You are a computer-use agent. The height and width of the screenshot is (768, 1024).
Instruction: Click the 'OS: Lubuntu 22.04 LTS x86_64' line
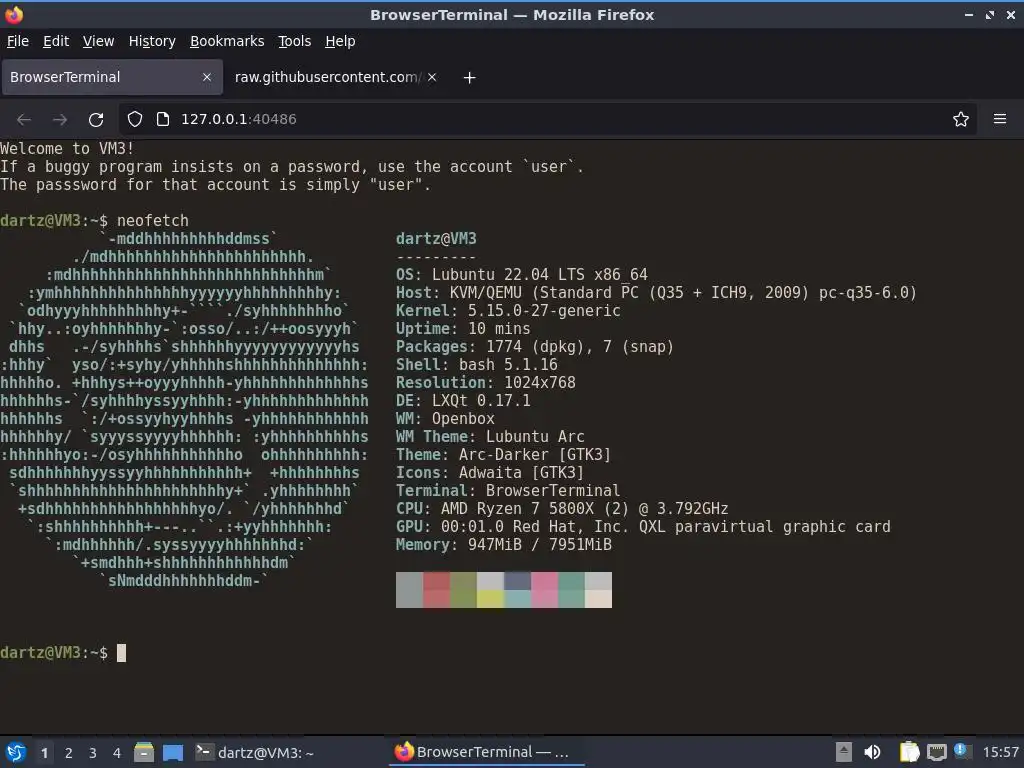pos(522,274)
